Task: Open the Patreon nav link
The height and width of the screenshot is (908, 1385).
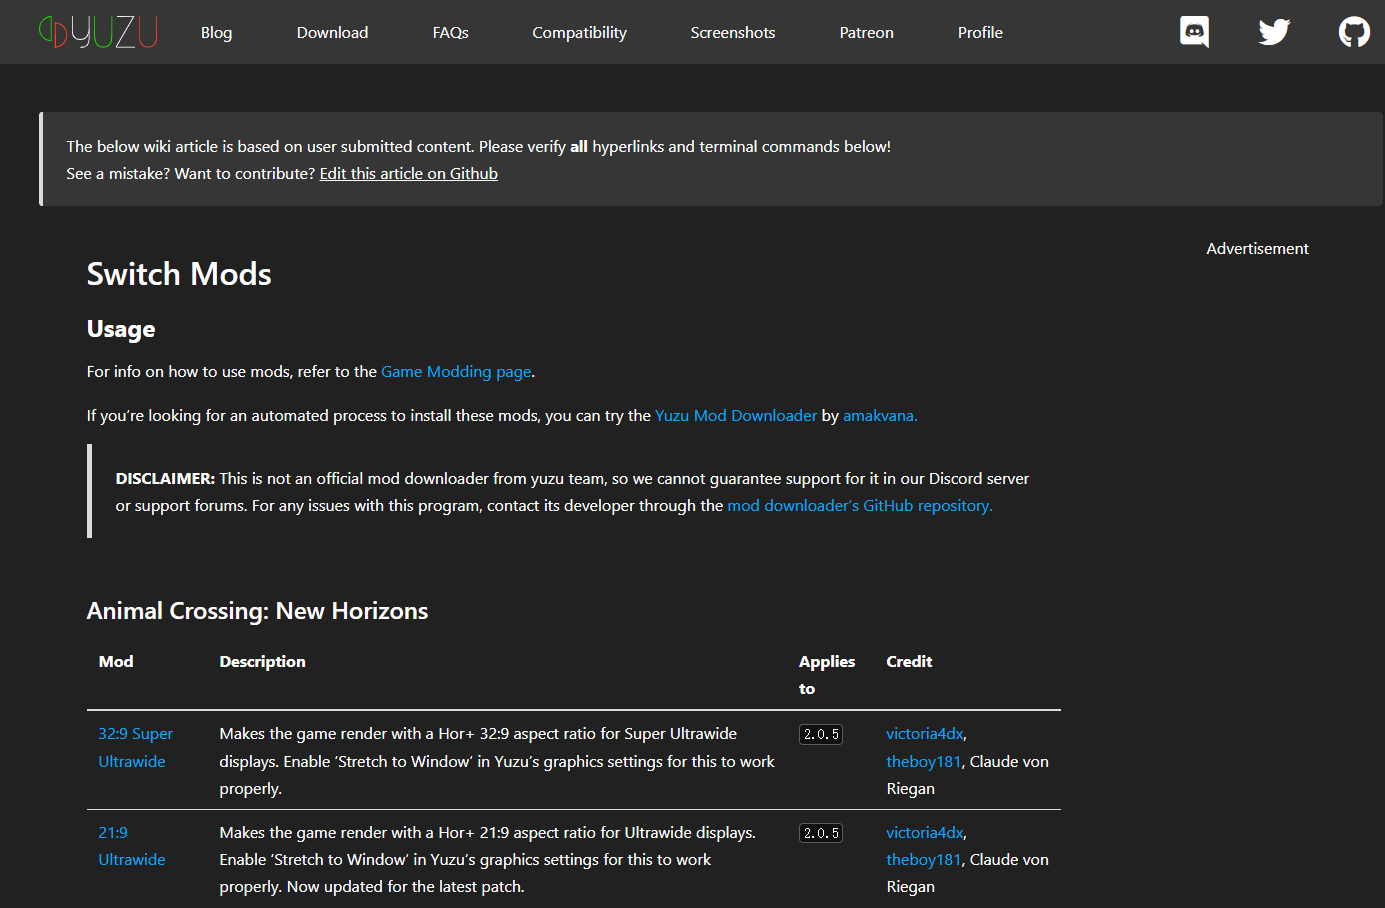Action: (x=866, y=32)
